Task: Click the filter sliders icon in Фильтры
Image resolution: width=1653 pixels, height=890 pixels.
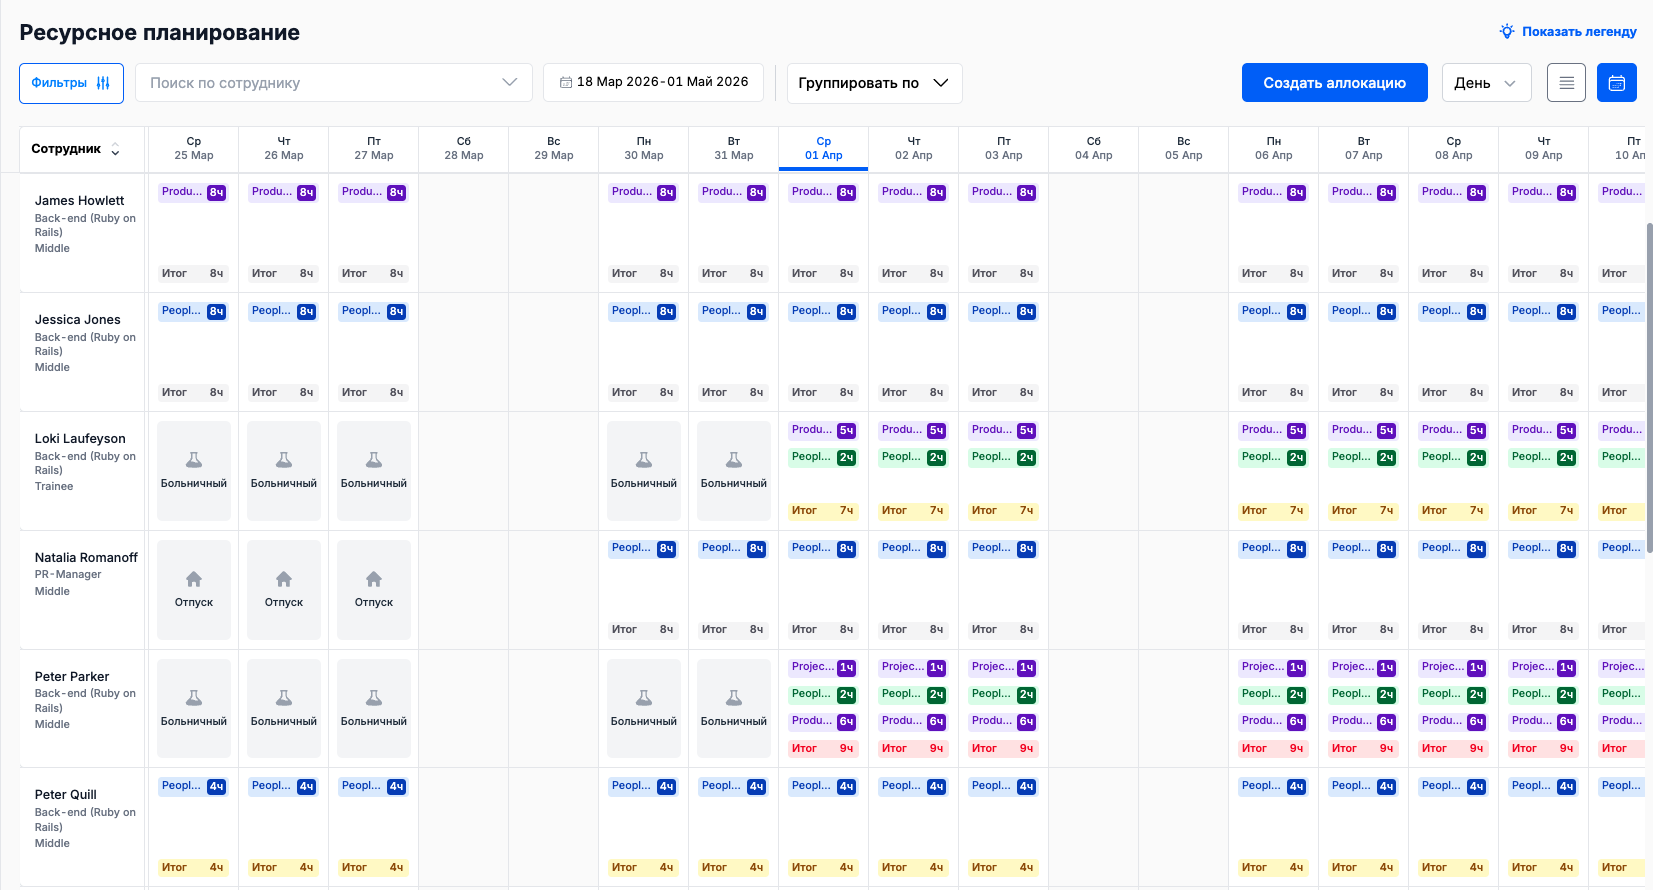Action: (x=103, y=83)
